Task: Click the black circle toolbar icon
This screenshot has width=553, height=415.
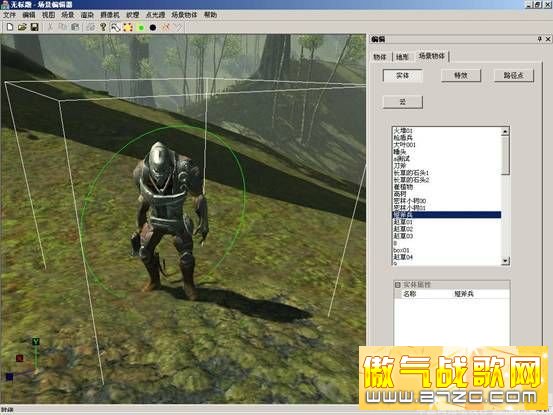Action: (153, 28)
